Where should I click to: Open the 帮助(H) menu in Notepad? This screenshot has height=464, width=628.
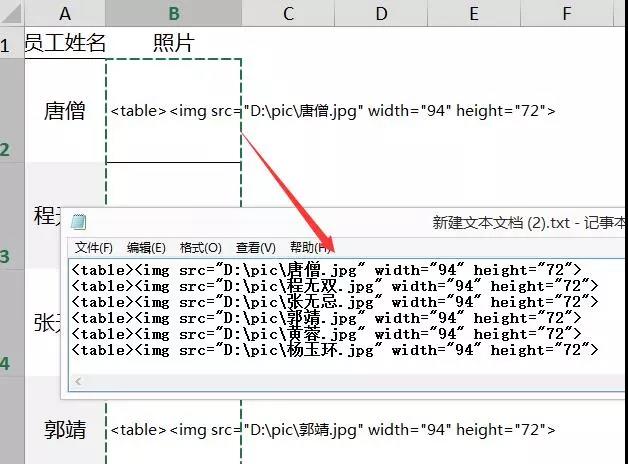pyautogui.click(x=310, y=248)
